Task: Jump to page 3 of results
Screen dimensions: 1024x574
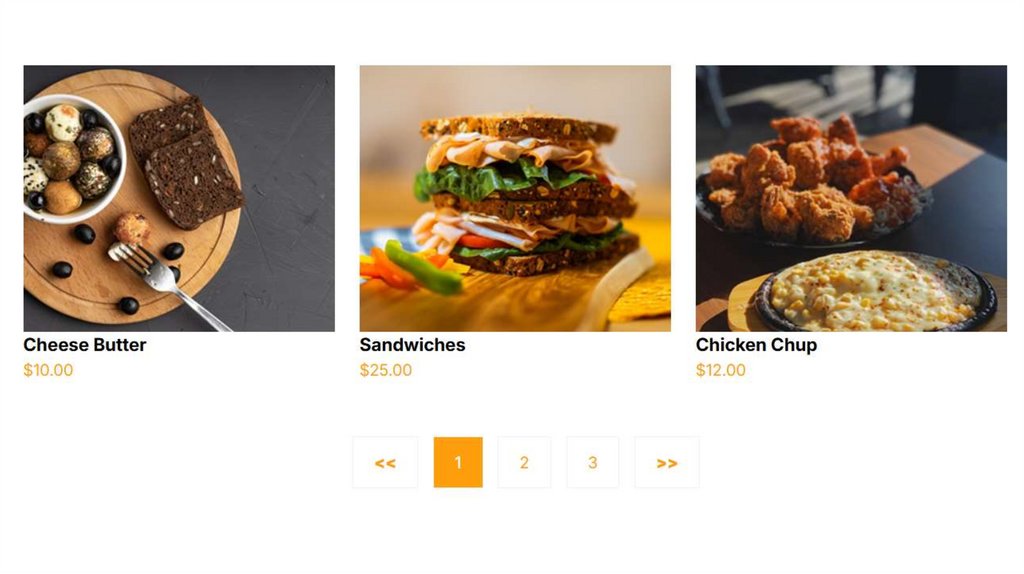Action: 592,462
